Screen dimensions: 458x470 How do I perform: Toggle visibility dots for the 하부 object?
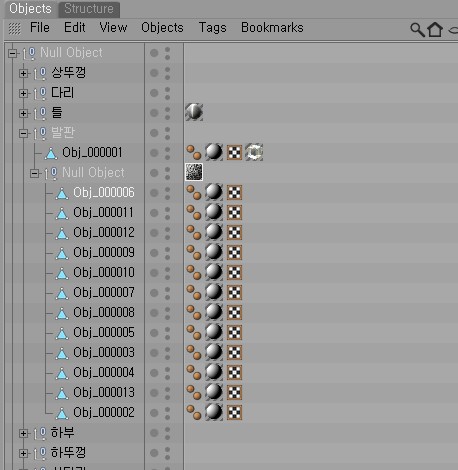(x=167, y=433)
